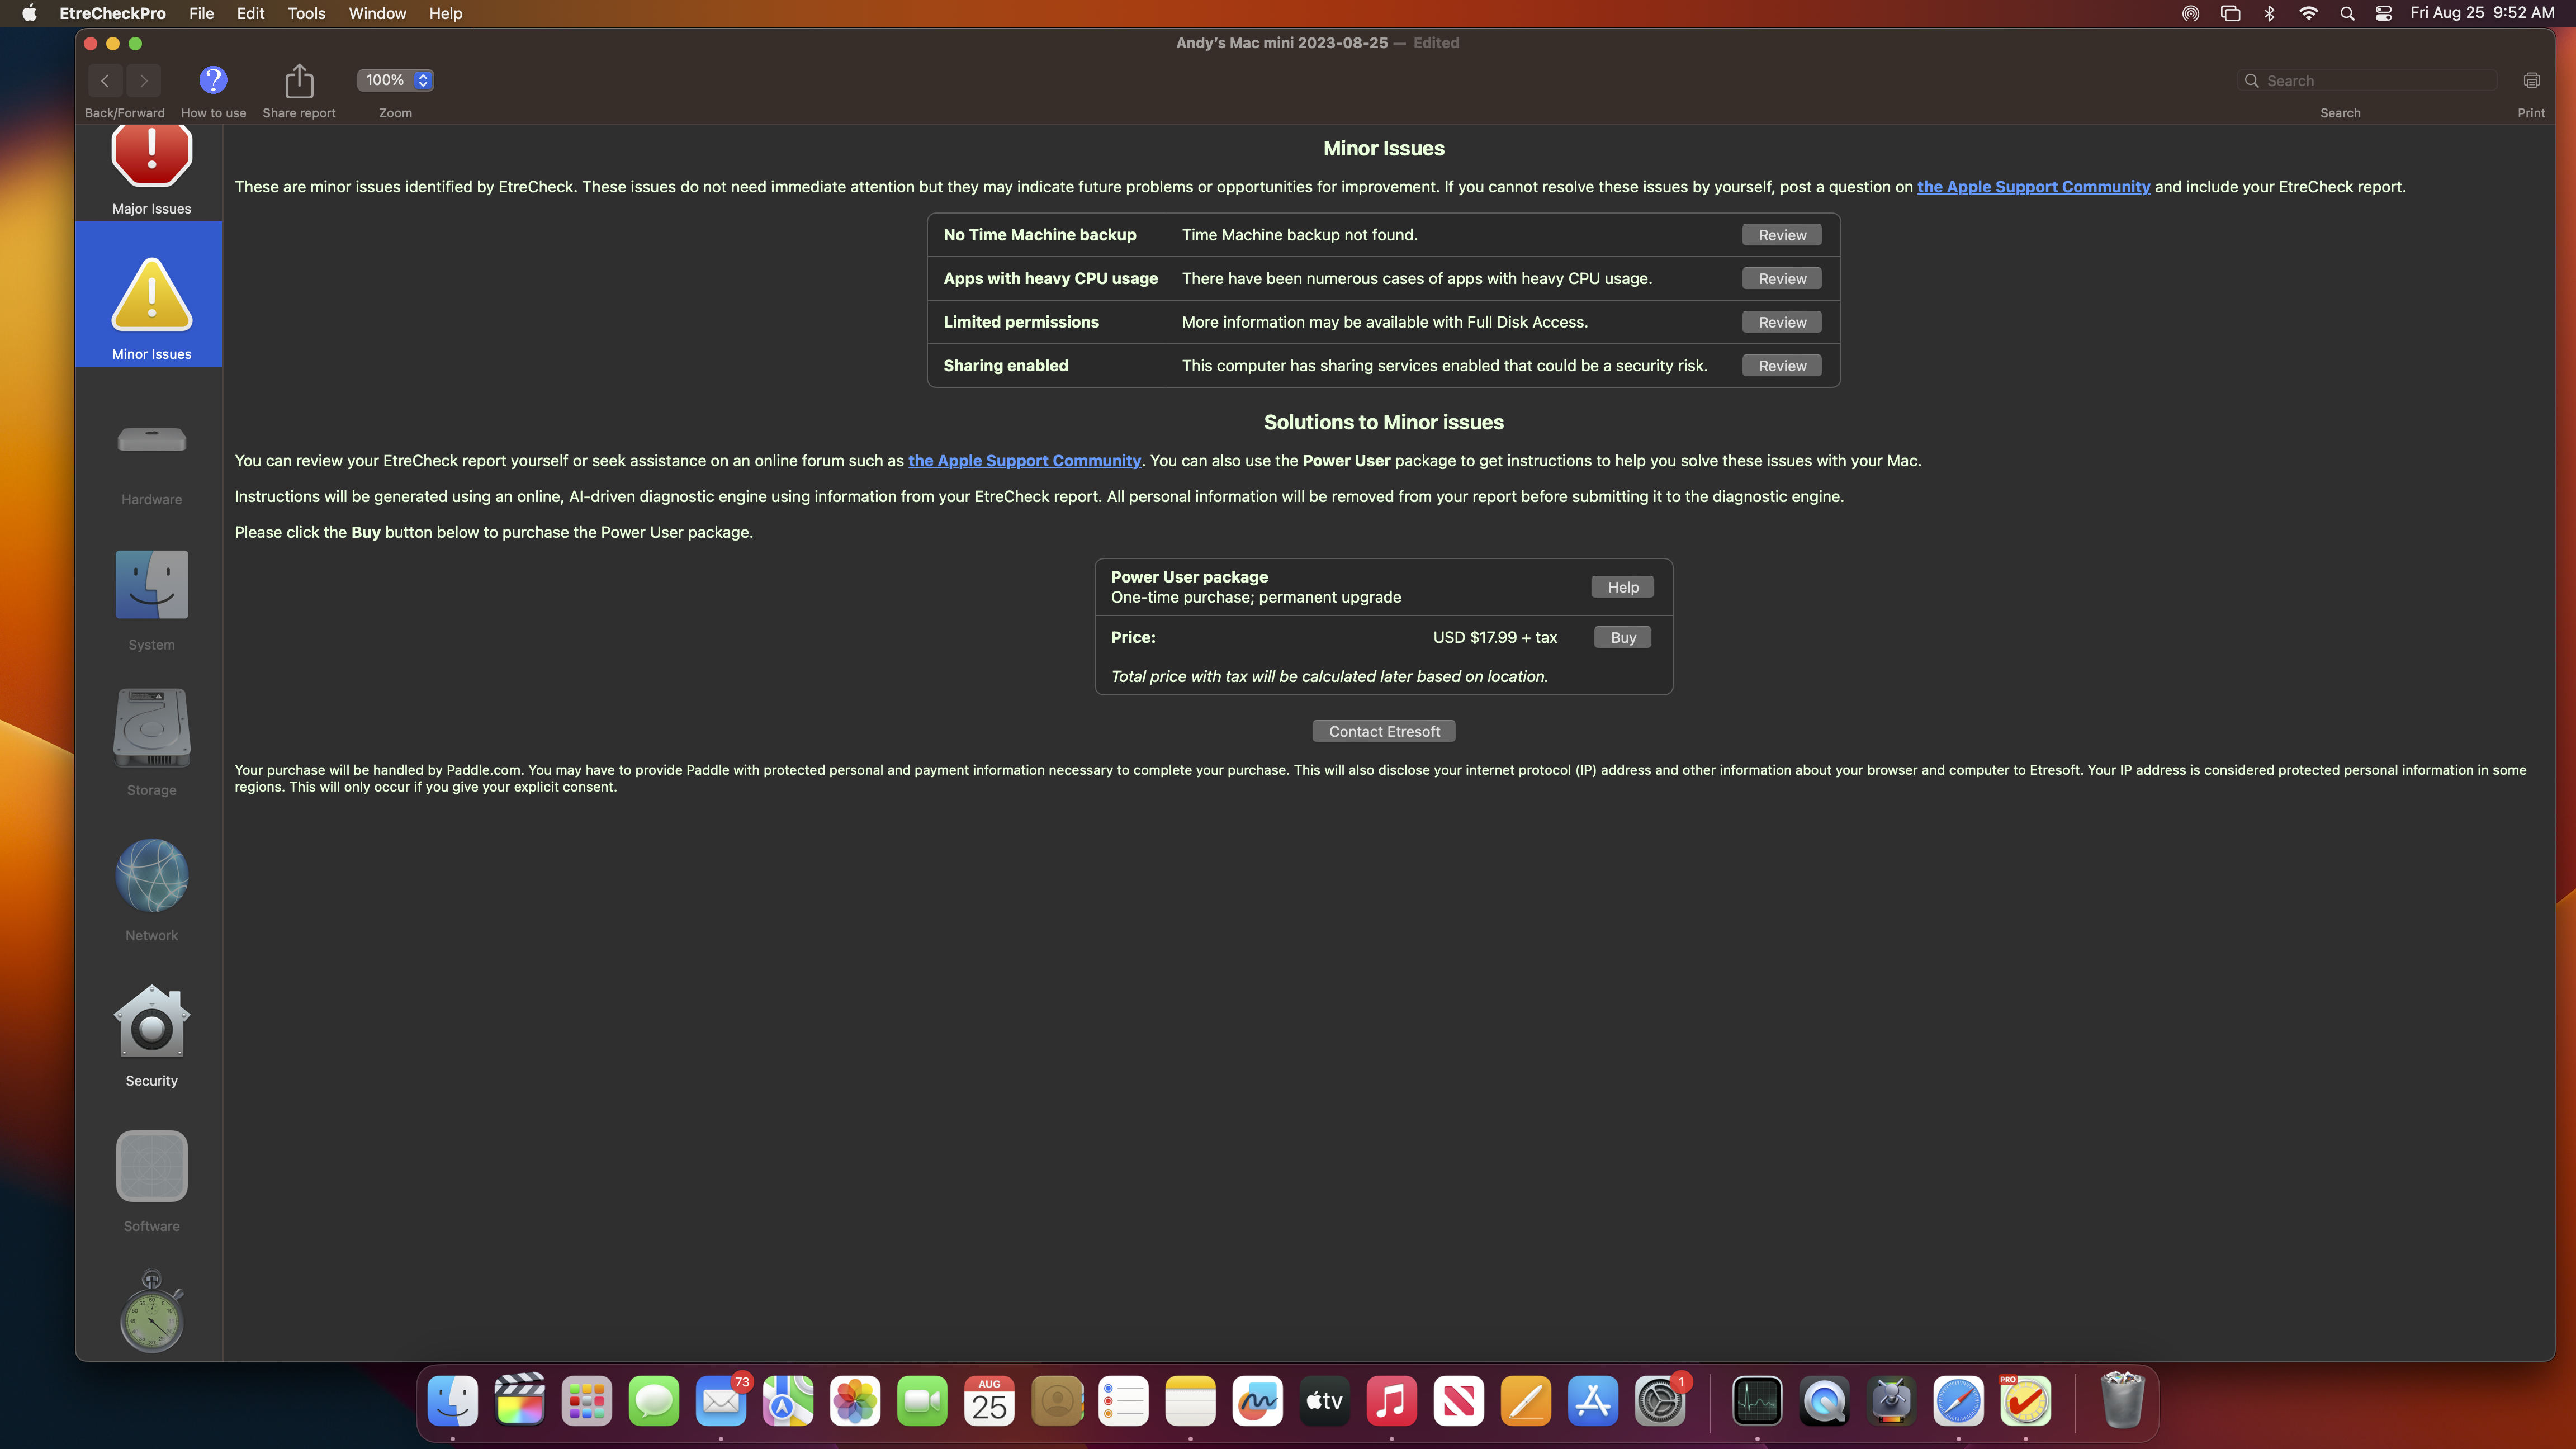Select the Security sidebar icon

click(151, 1022)
